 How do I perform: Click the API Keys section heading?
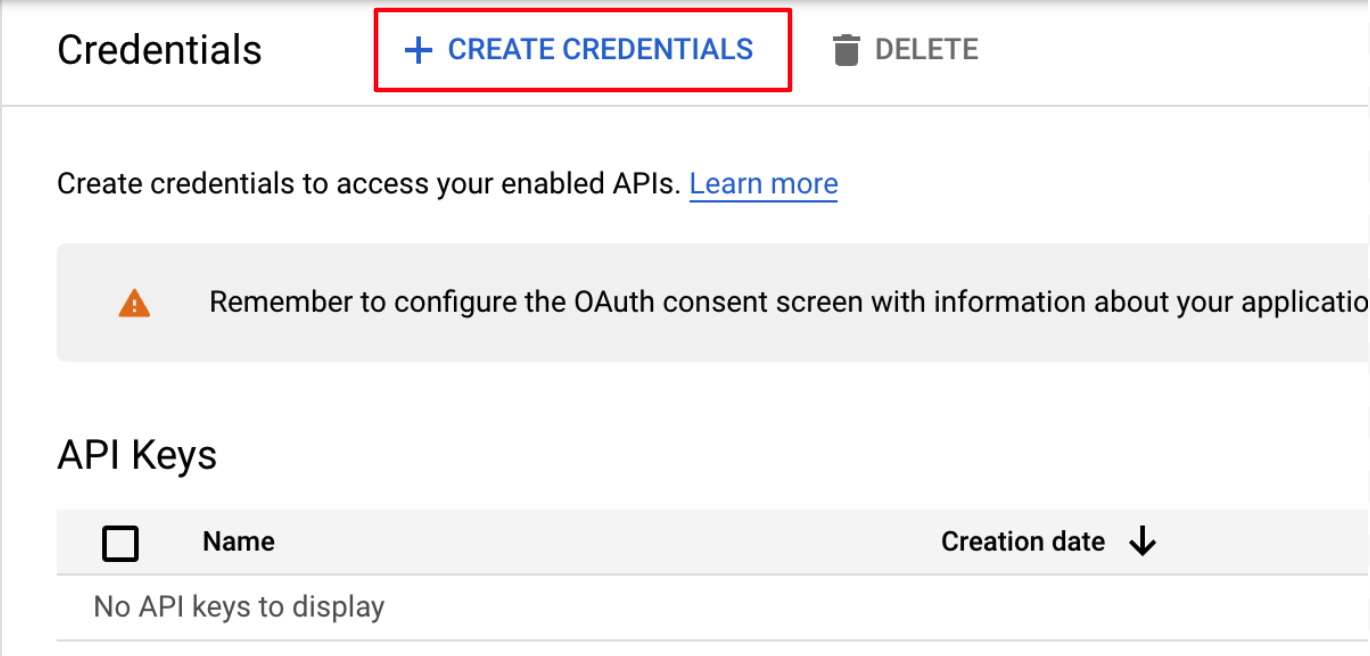point(137,456)
